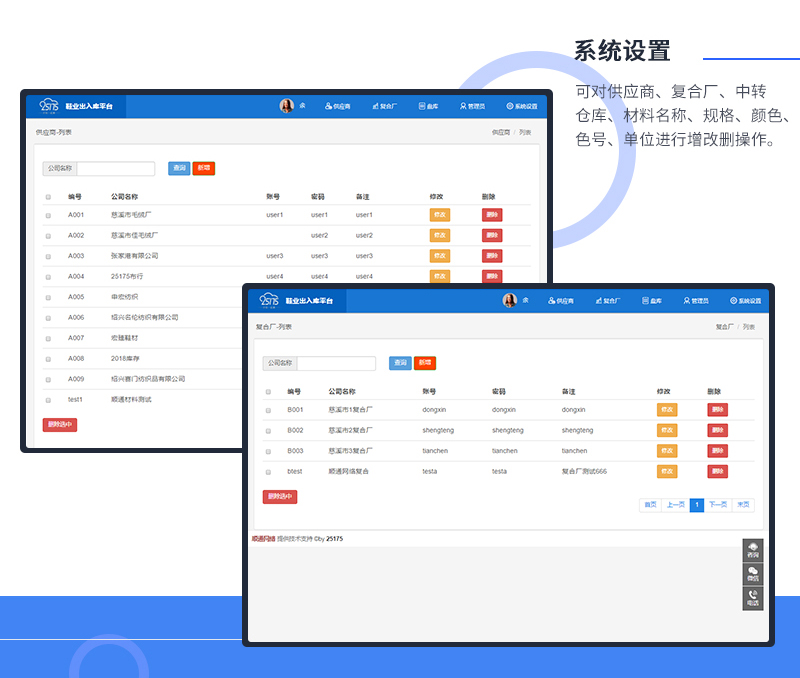Screen dimensions: 800x678
Task: Click the 2STS logo in 复合厂 window
Action: pos(270,300)
